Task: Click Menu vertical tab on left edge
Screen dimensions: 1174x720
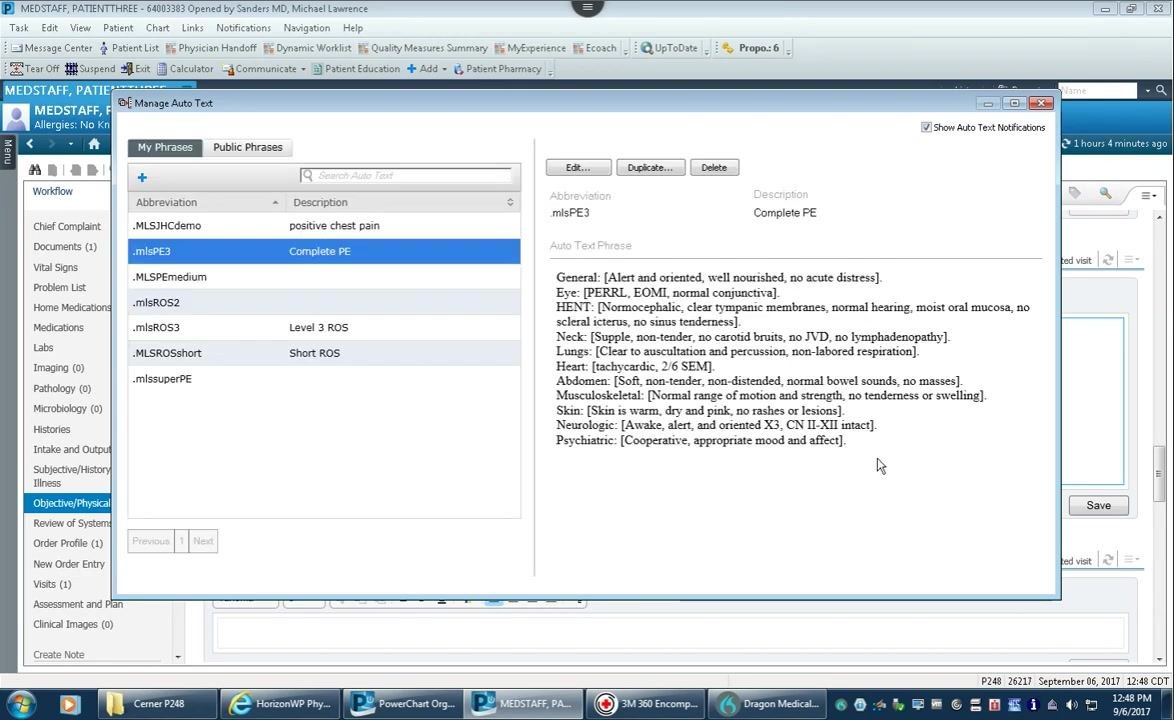Action: tap(8, 152)
